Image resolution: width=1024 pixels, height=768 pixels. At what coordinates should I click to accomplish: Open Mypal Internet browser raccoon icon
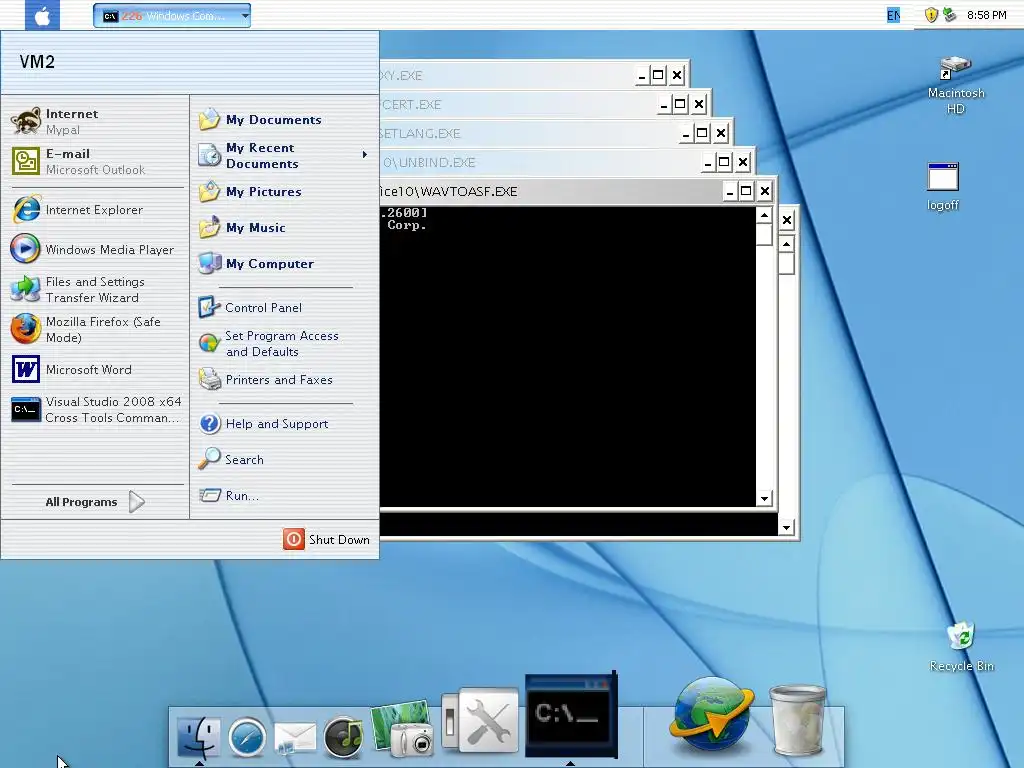pos(26,121)
